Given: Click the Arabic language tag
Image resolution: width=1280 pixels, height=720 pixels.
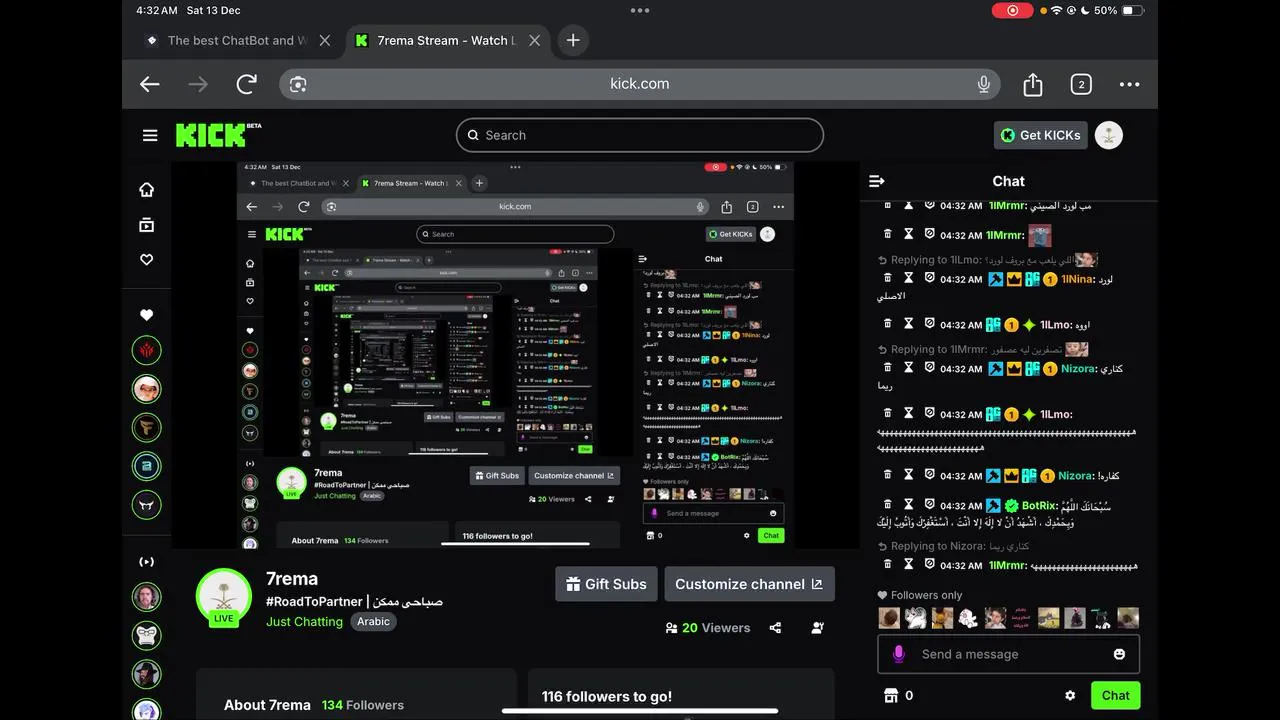Looking at the screenshot, I should [373, 621].
